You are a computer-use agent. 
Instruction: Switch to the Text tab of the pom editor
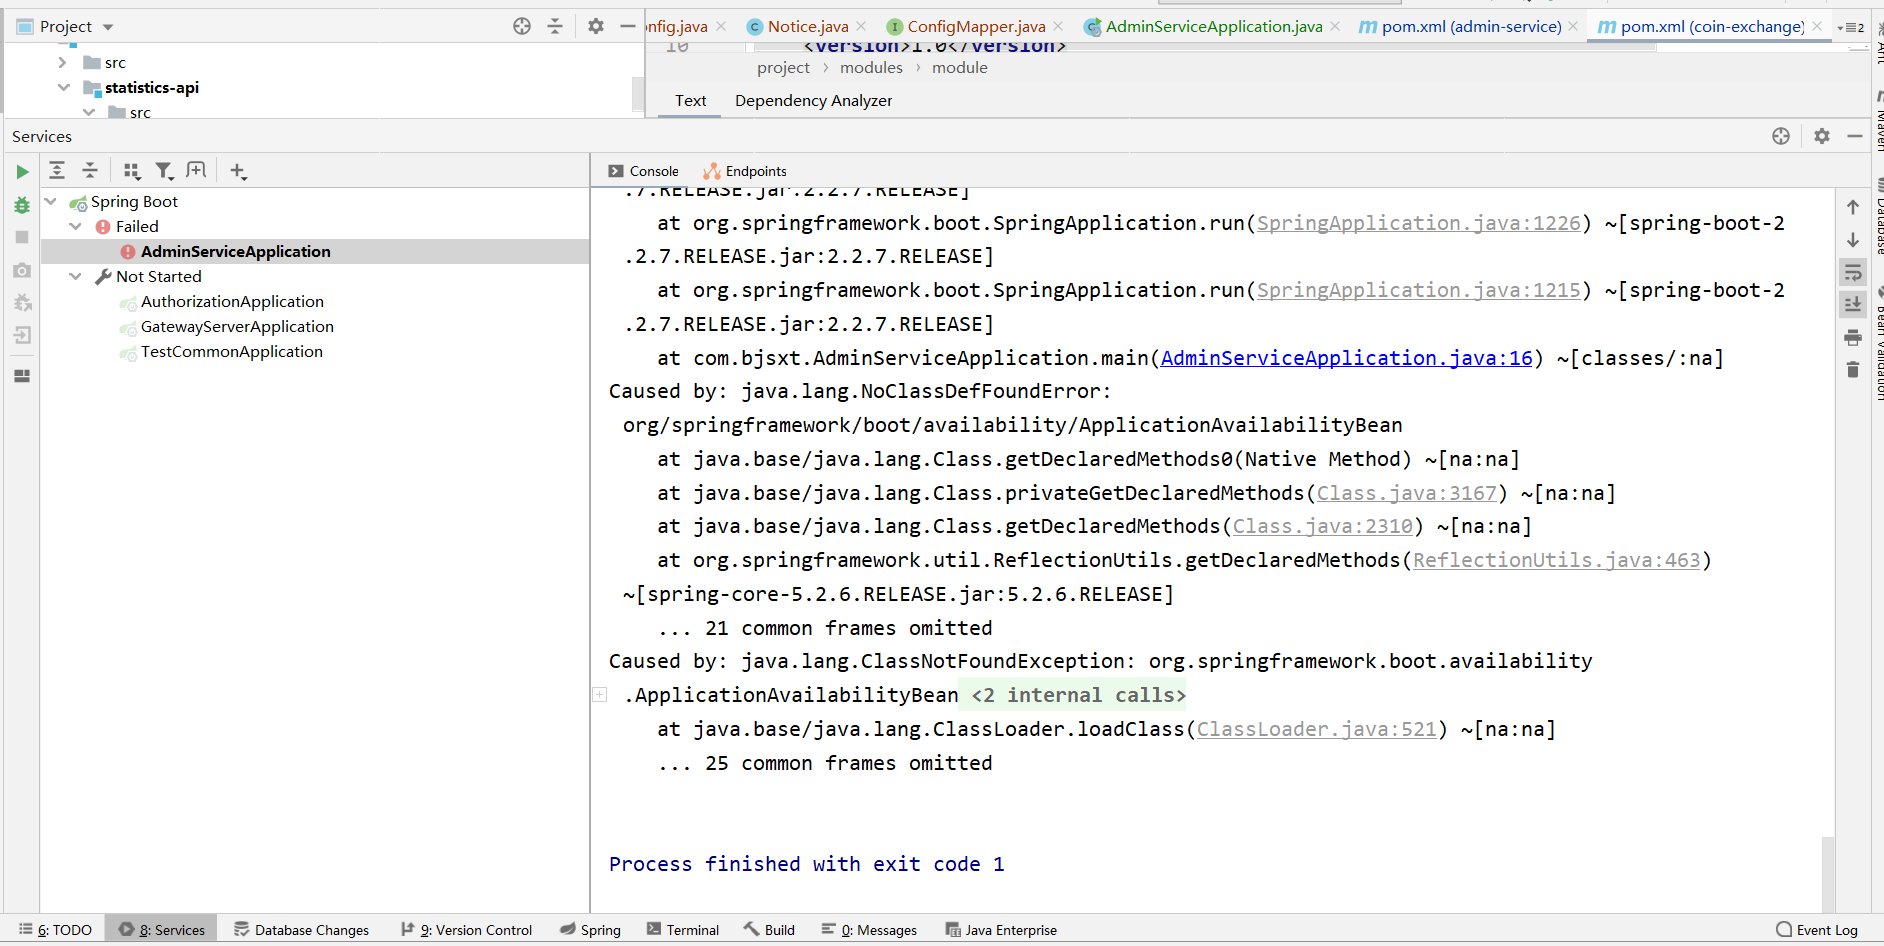(x=690, y=100)
